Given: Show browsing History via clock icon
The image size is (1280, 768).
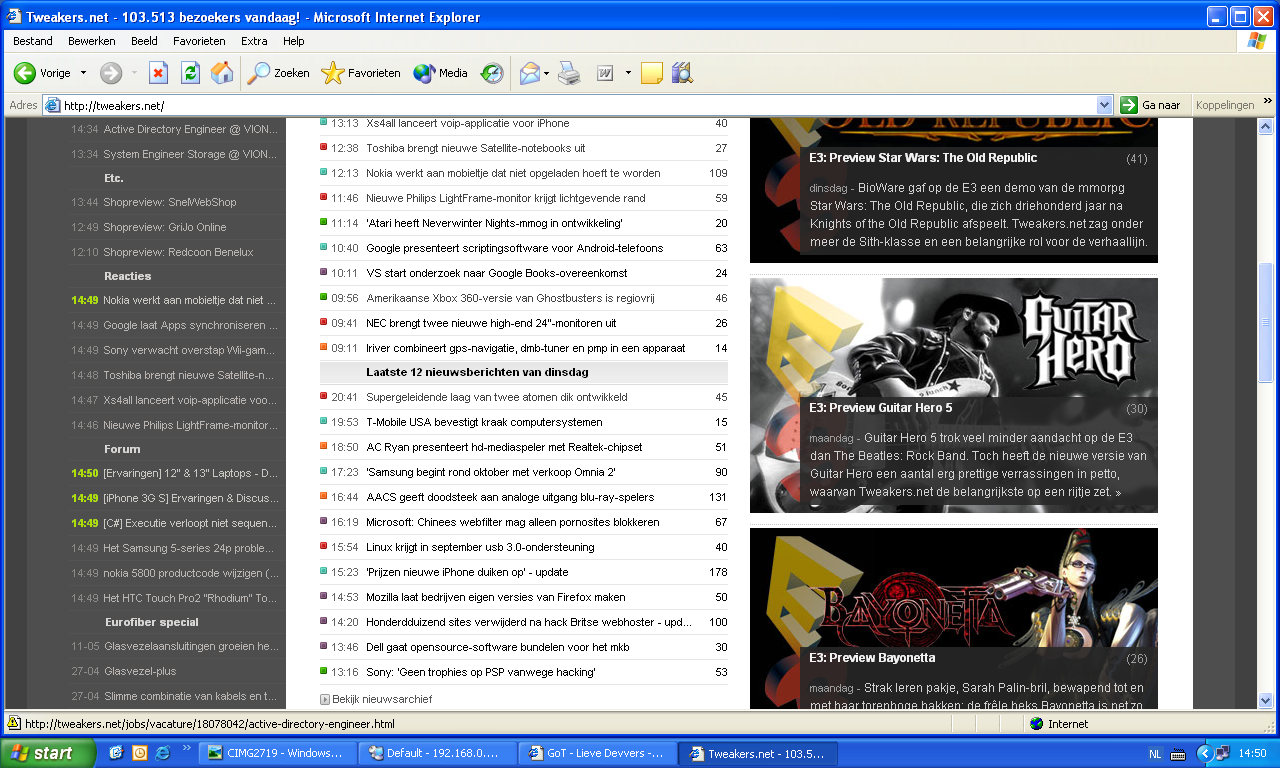Looking at the screenshot, I should coord(492,73).
